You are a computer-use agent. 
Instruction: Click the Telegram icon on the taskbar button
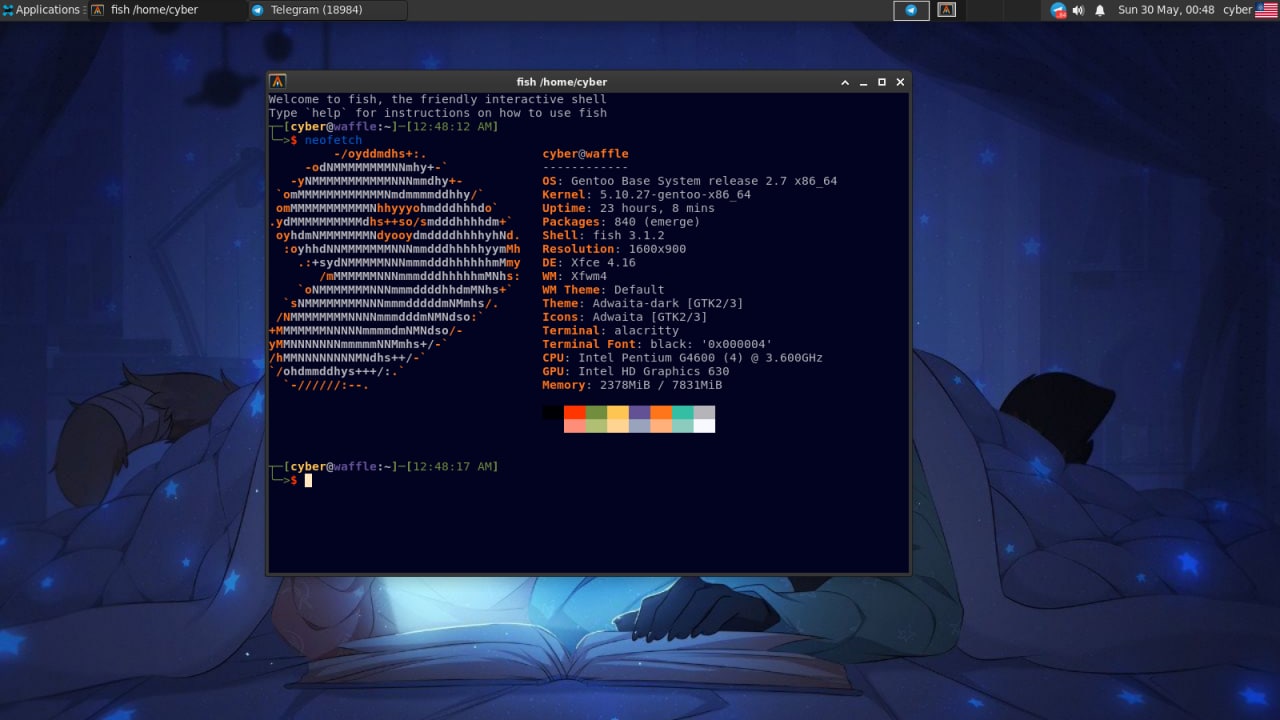point(258,10)
